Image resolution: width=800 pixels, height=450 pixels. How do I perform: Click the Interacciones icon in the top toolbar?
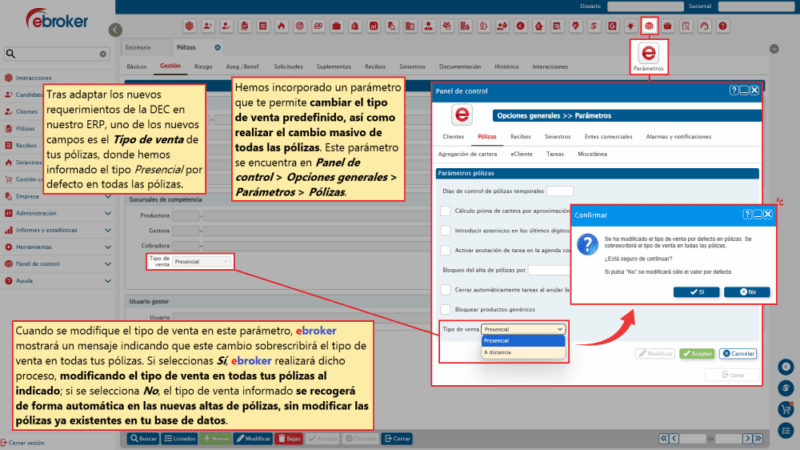189,26
